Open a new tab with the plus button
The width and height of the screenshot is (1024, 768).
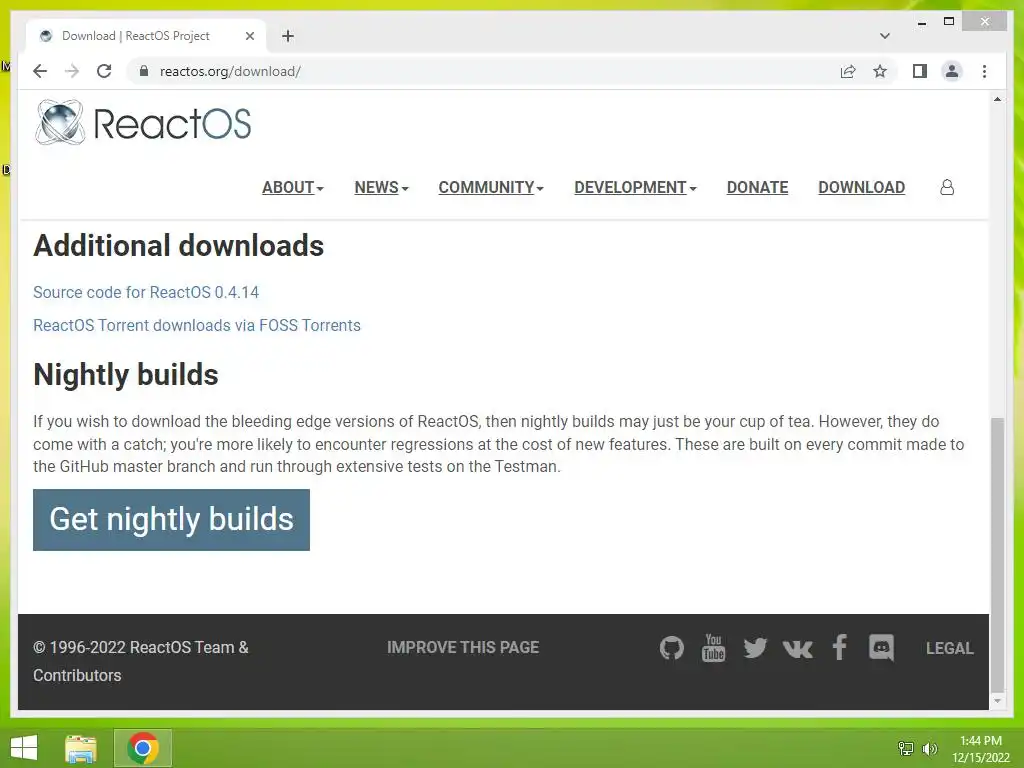[x=288, y=36]
